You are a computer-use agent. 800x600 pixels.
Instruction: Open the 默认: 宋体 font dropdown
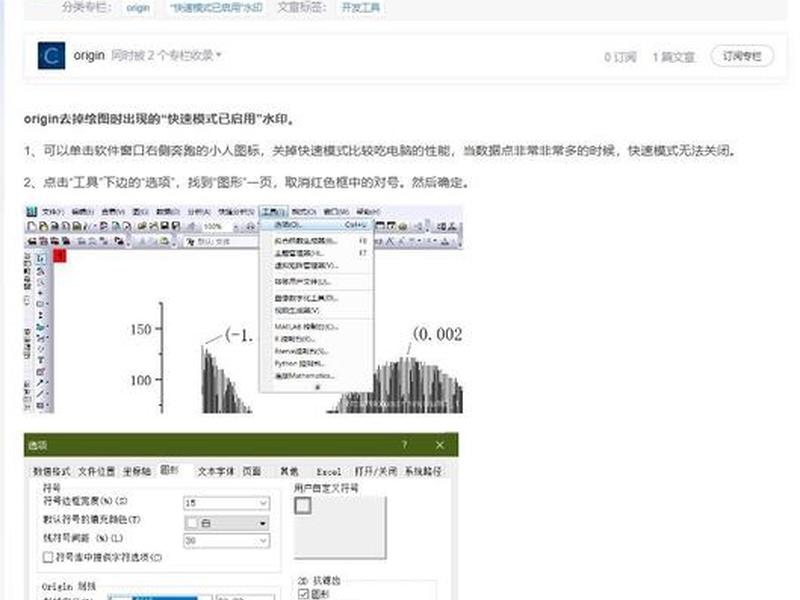tap(220, 241)
